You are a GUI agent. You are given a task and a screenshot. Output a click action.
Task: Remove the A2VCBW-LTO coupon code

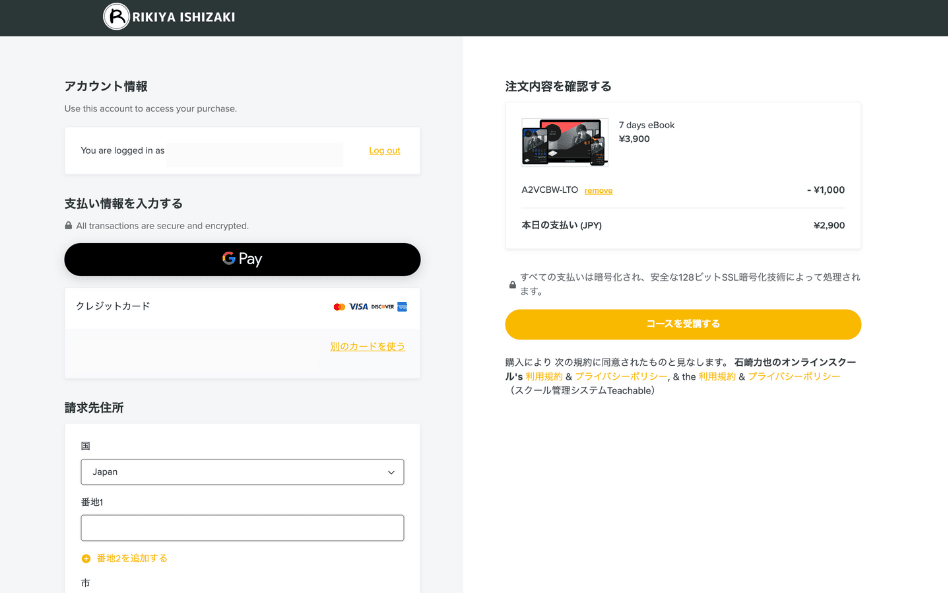[598, 191]
